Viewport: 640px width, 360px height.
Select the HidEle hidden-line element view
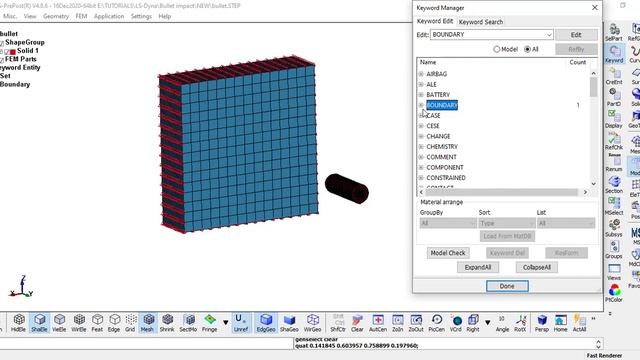pos(19,322)
